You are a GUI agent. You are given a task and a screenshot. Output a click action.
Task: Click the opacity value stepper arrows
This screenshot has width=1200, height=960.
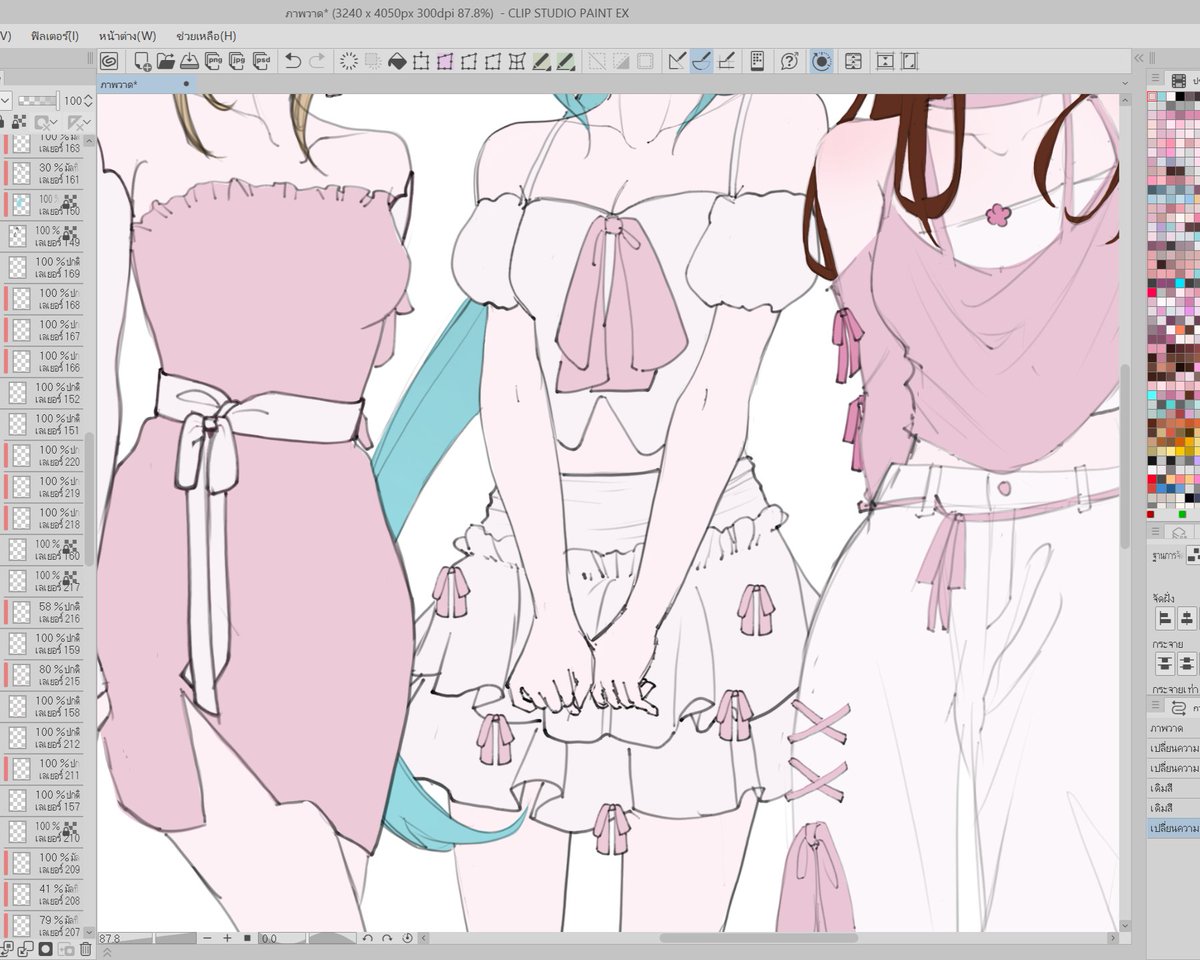pyautogui.click(x=89, y=101)
